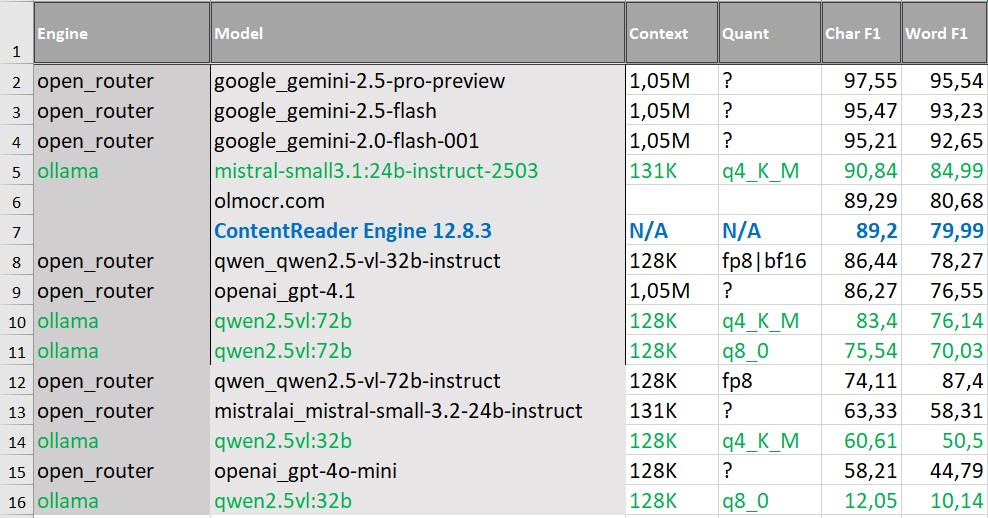Click the Char F1 value 97,55
The image size is (988, 518).
[861, 81]
